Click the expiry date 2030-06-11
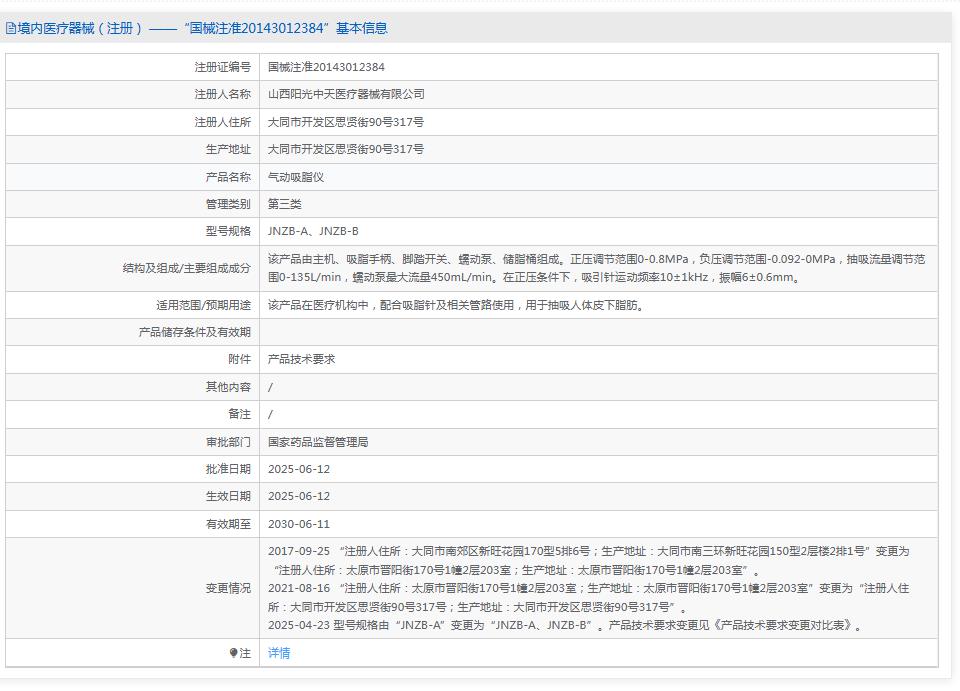 297,523
